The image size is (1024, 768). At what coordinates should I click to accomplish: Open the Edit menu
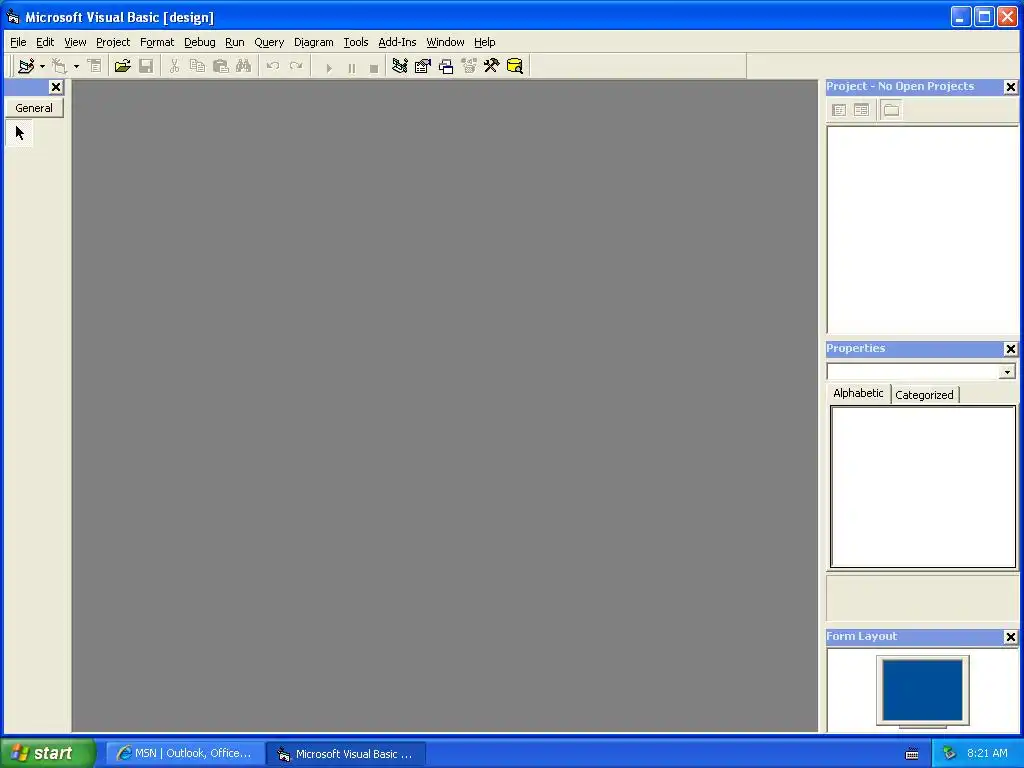tap(45, 42)
